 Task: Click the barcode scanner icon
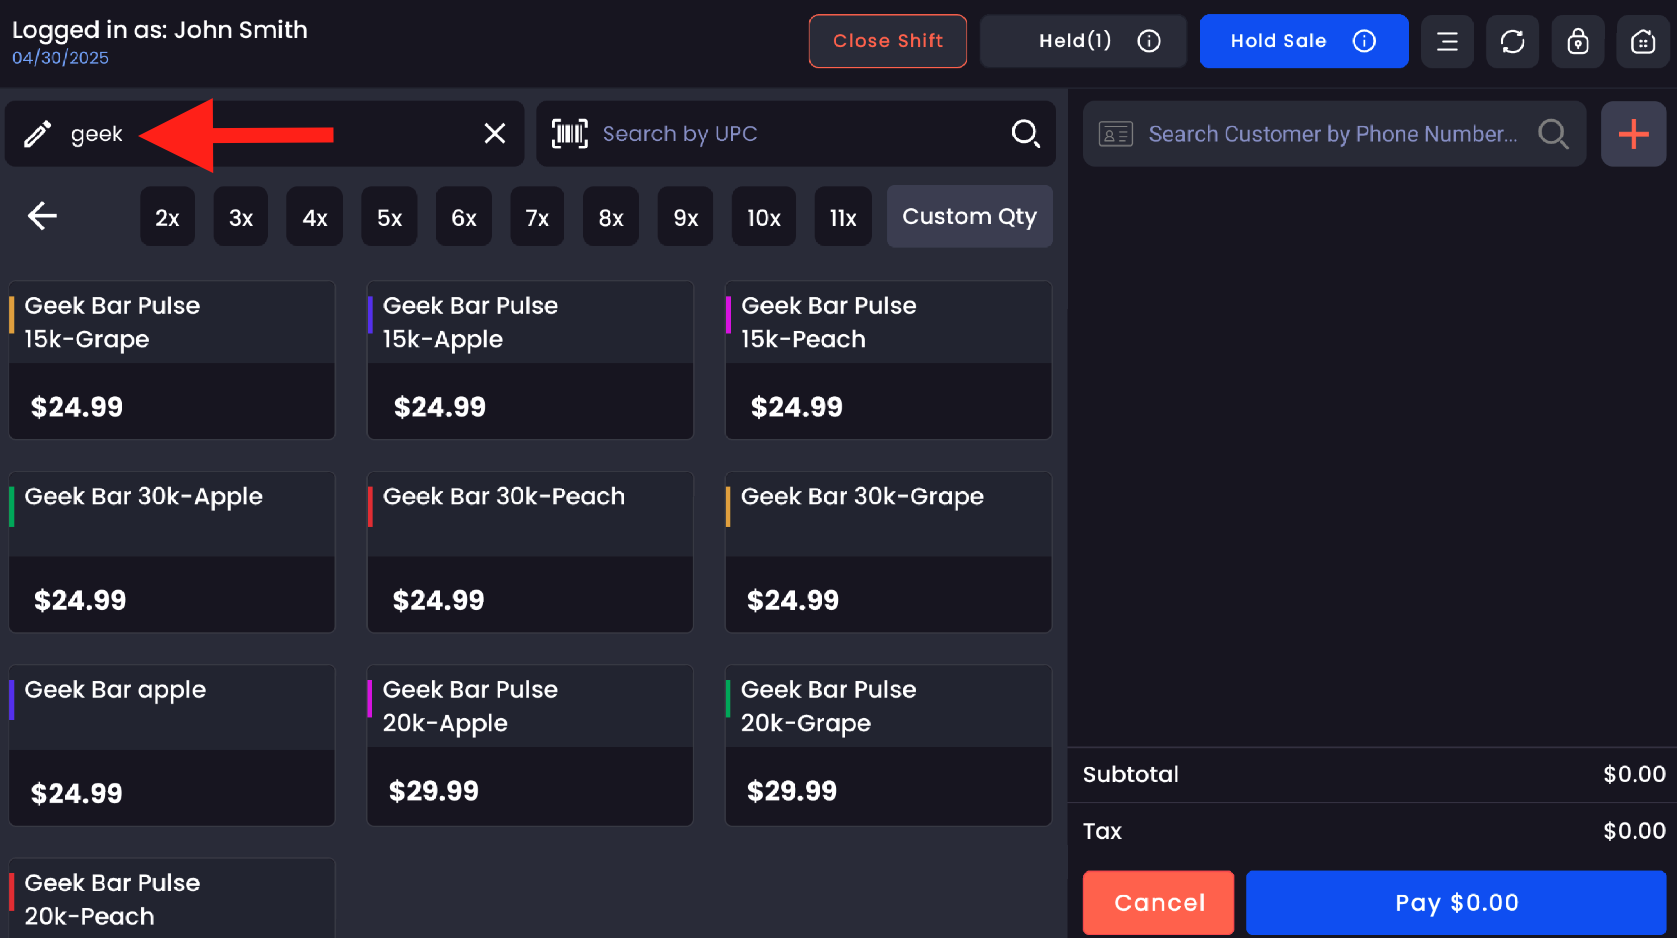pyautogui.click(x=570, y=133)
